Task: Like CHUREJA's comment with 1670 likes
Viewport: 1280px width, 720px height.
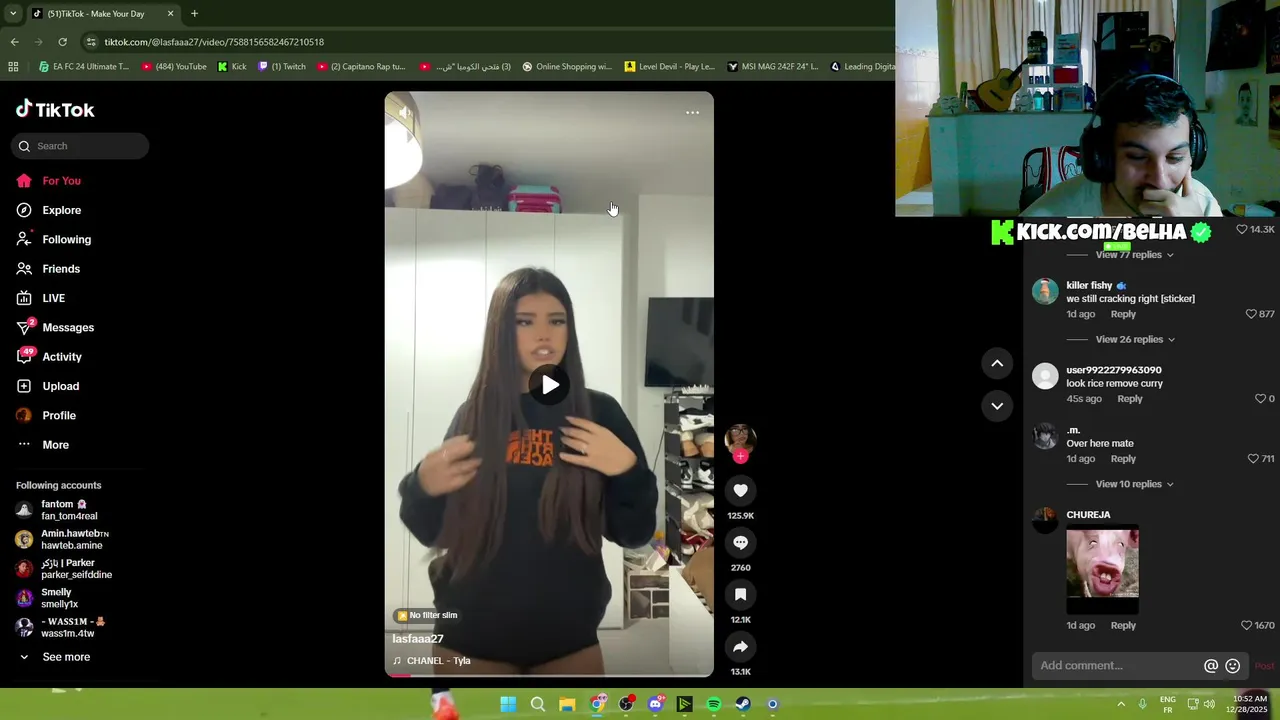Action: pos(1246,626)
